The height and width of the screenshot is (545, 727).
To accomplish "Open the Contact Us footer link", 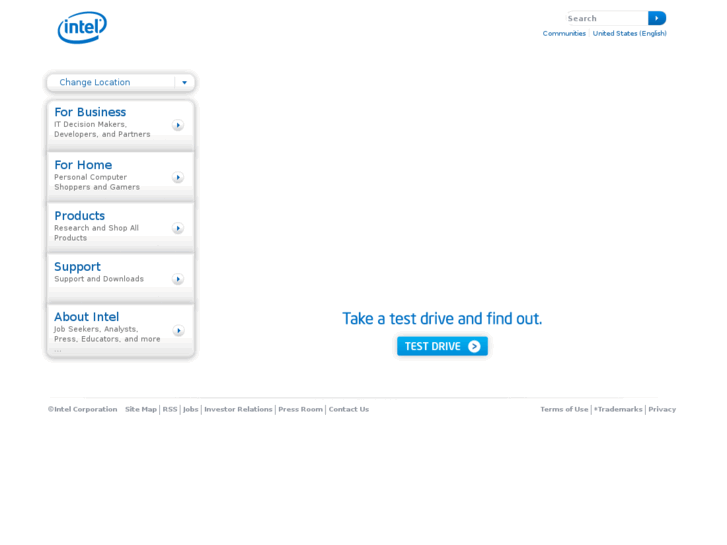I will tap(349, 409).
